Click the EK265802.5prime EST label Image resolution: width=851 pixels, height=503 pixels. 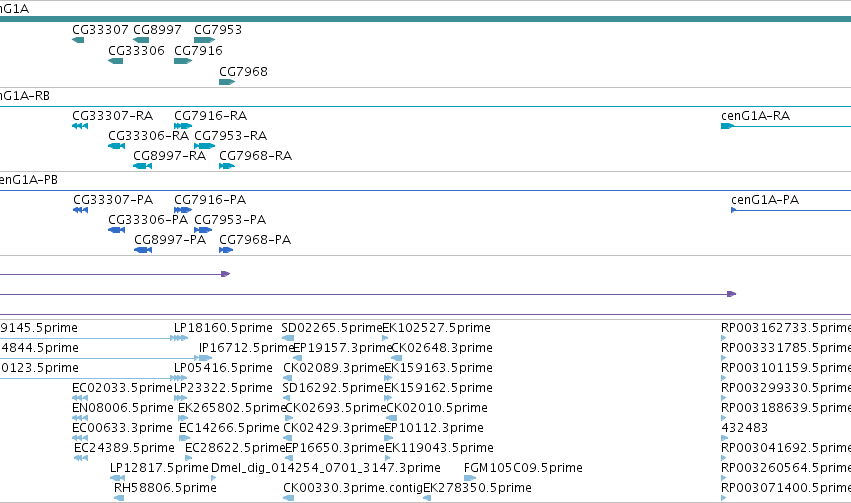tap(232, 408)
